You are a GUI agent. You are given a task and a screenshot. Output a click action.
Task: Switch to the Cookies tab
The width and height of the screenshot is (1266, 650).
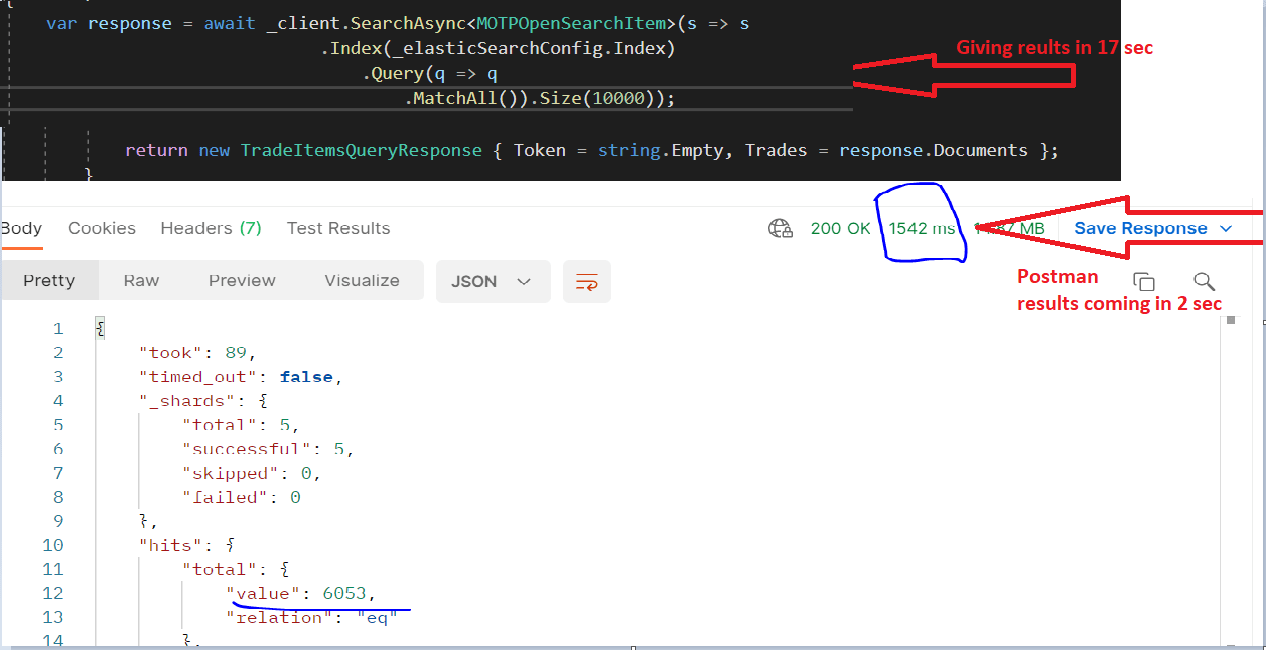(102, 228)
